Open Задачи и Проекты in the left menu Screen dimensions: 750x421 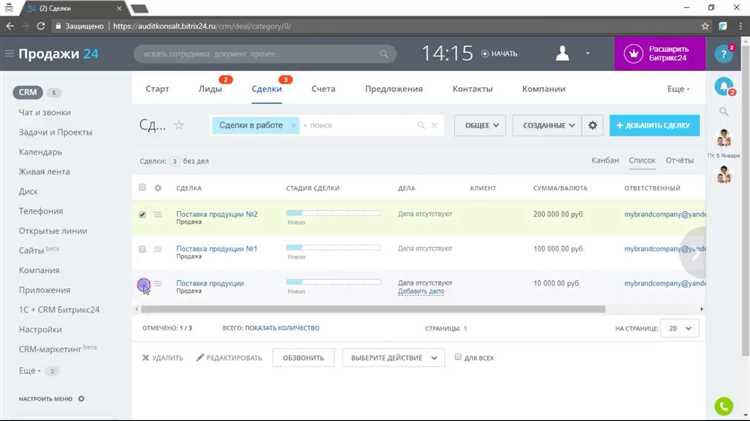click(55, 132)
